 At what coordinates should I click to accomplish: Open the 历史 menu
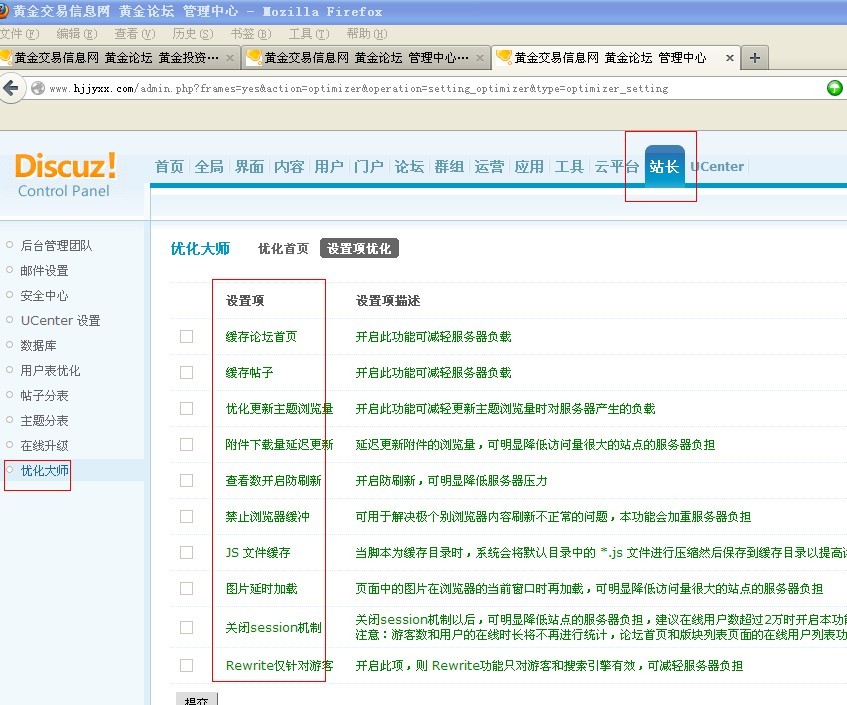(x=192, y=34)
